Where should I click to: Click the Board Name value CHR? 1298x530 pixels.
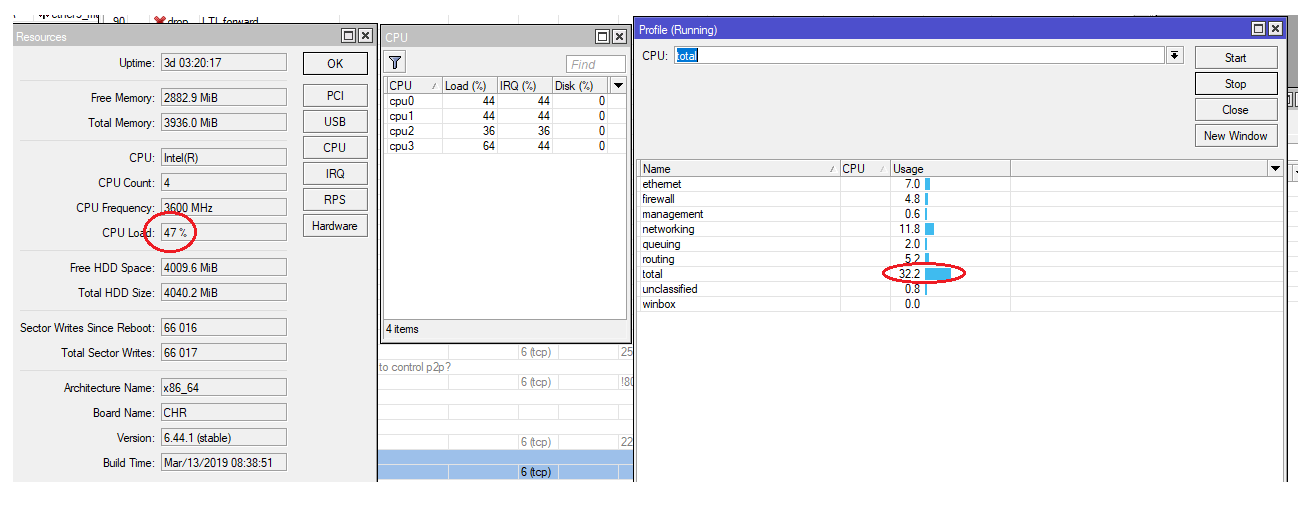(224, 413)
